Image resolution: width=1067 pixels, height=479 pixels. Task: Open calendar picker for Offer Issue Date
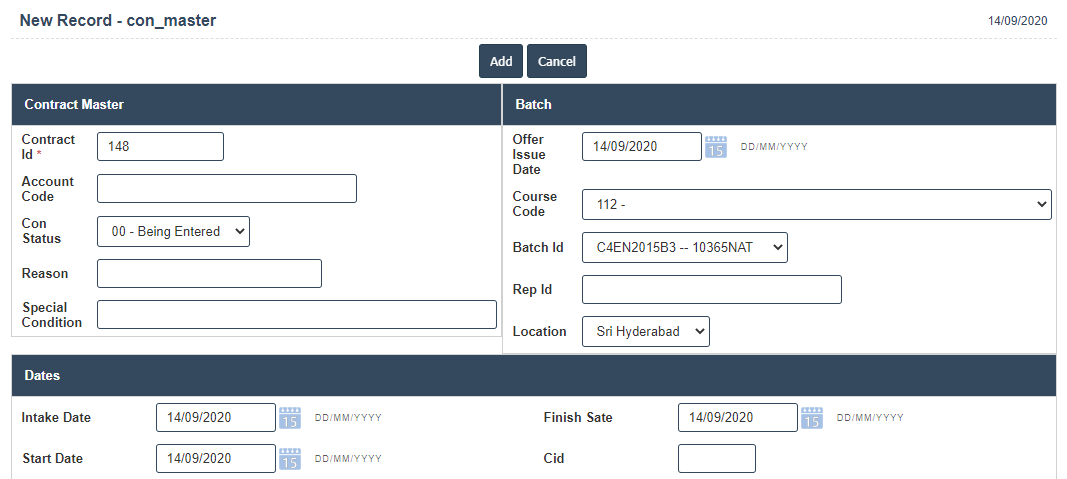[x=716, y=147]
